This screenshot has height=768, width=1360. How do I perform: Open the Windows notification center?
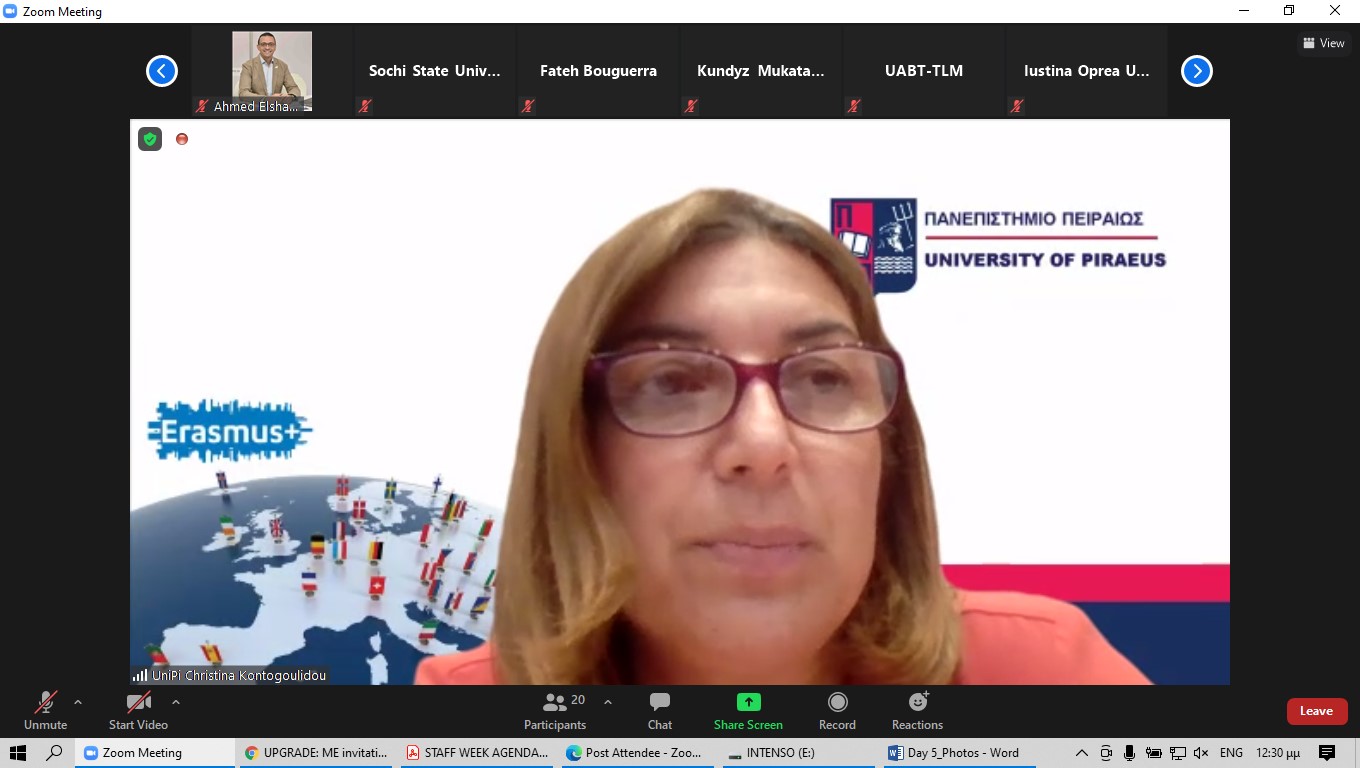click(x=1327, y=753)
